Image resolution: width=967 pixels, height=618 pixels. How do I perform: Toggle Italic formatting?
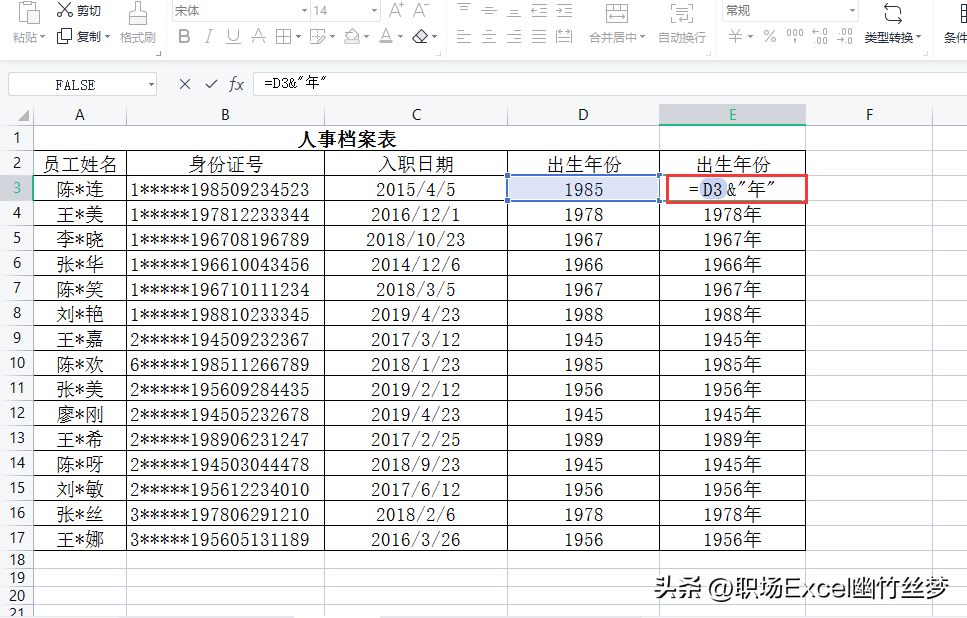(208, 36)
